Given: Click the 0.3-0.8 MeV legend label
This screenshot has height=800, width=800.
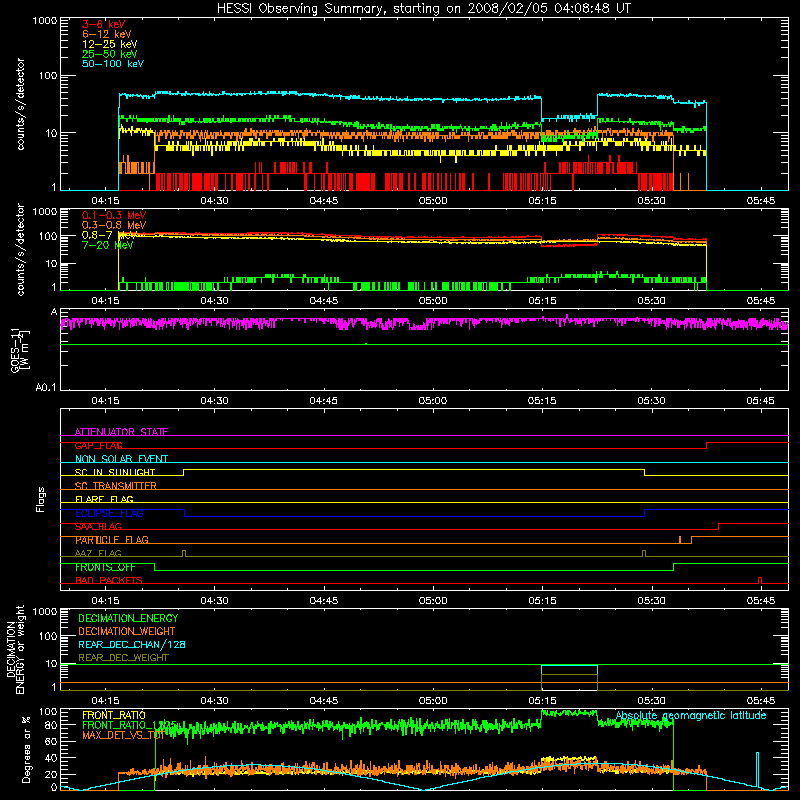Looking at the screenshot, I should tap(114, 225).
